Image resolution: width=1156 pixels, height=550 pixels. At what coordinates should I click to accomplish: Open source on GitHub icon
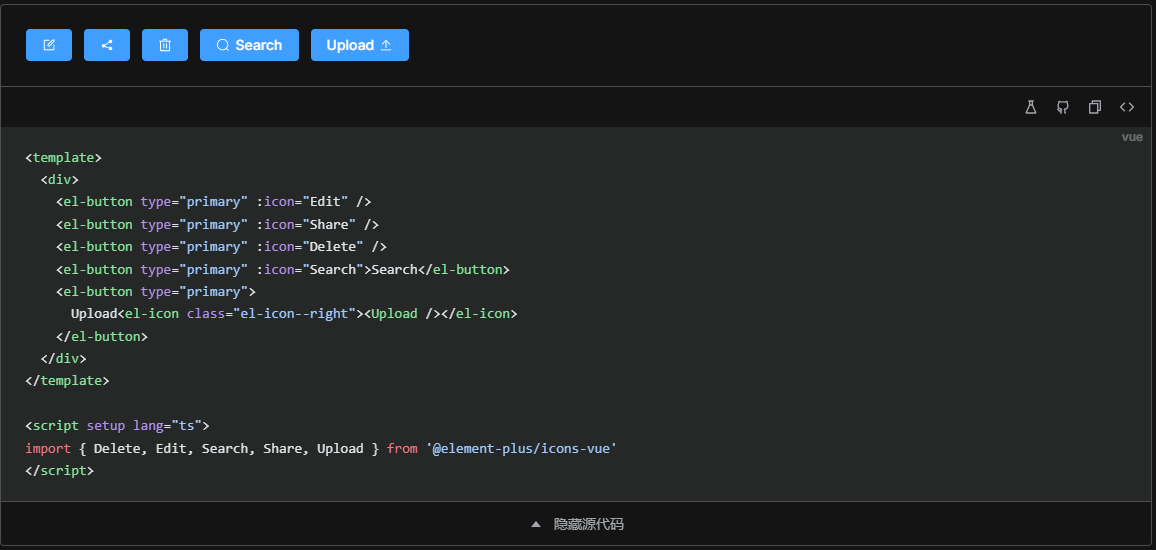(x=1062, y=108)
